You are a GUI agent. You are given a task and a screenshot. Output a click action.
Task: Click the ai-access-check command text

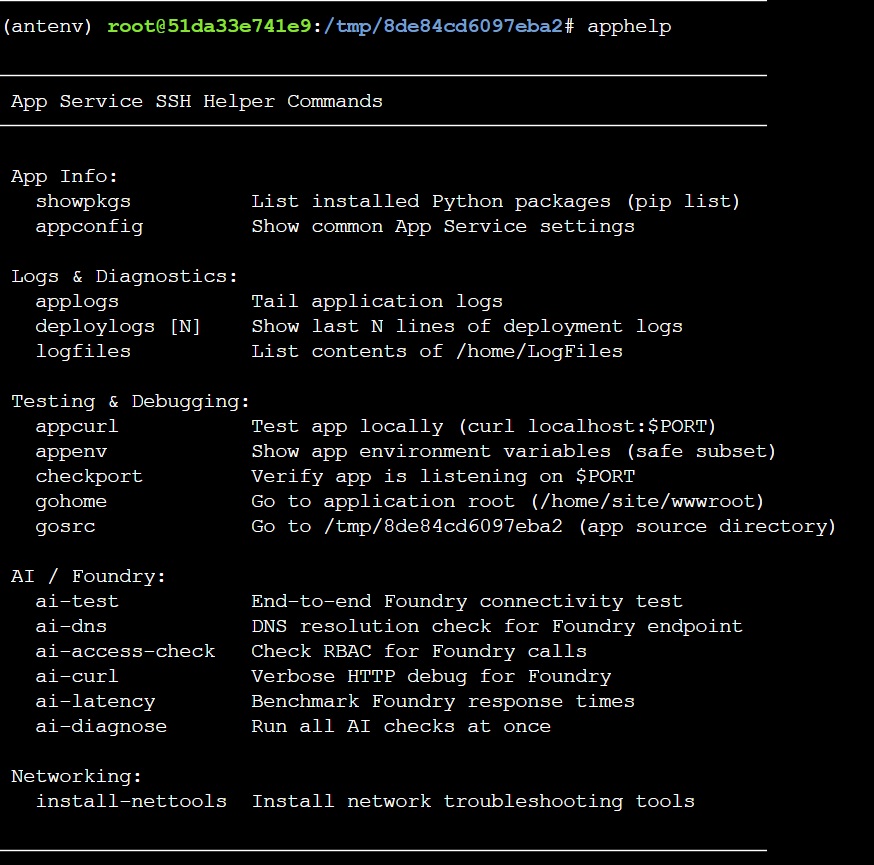[x=125, y=652]
